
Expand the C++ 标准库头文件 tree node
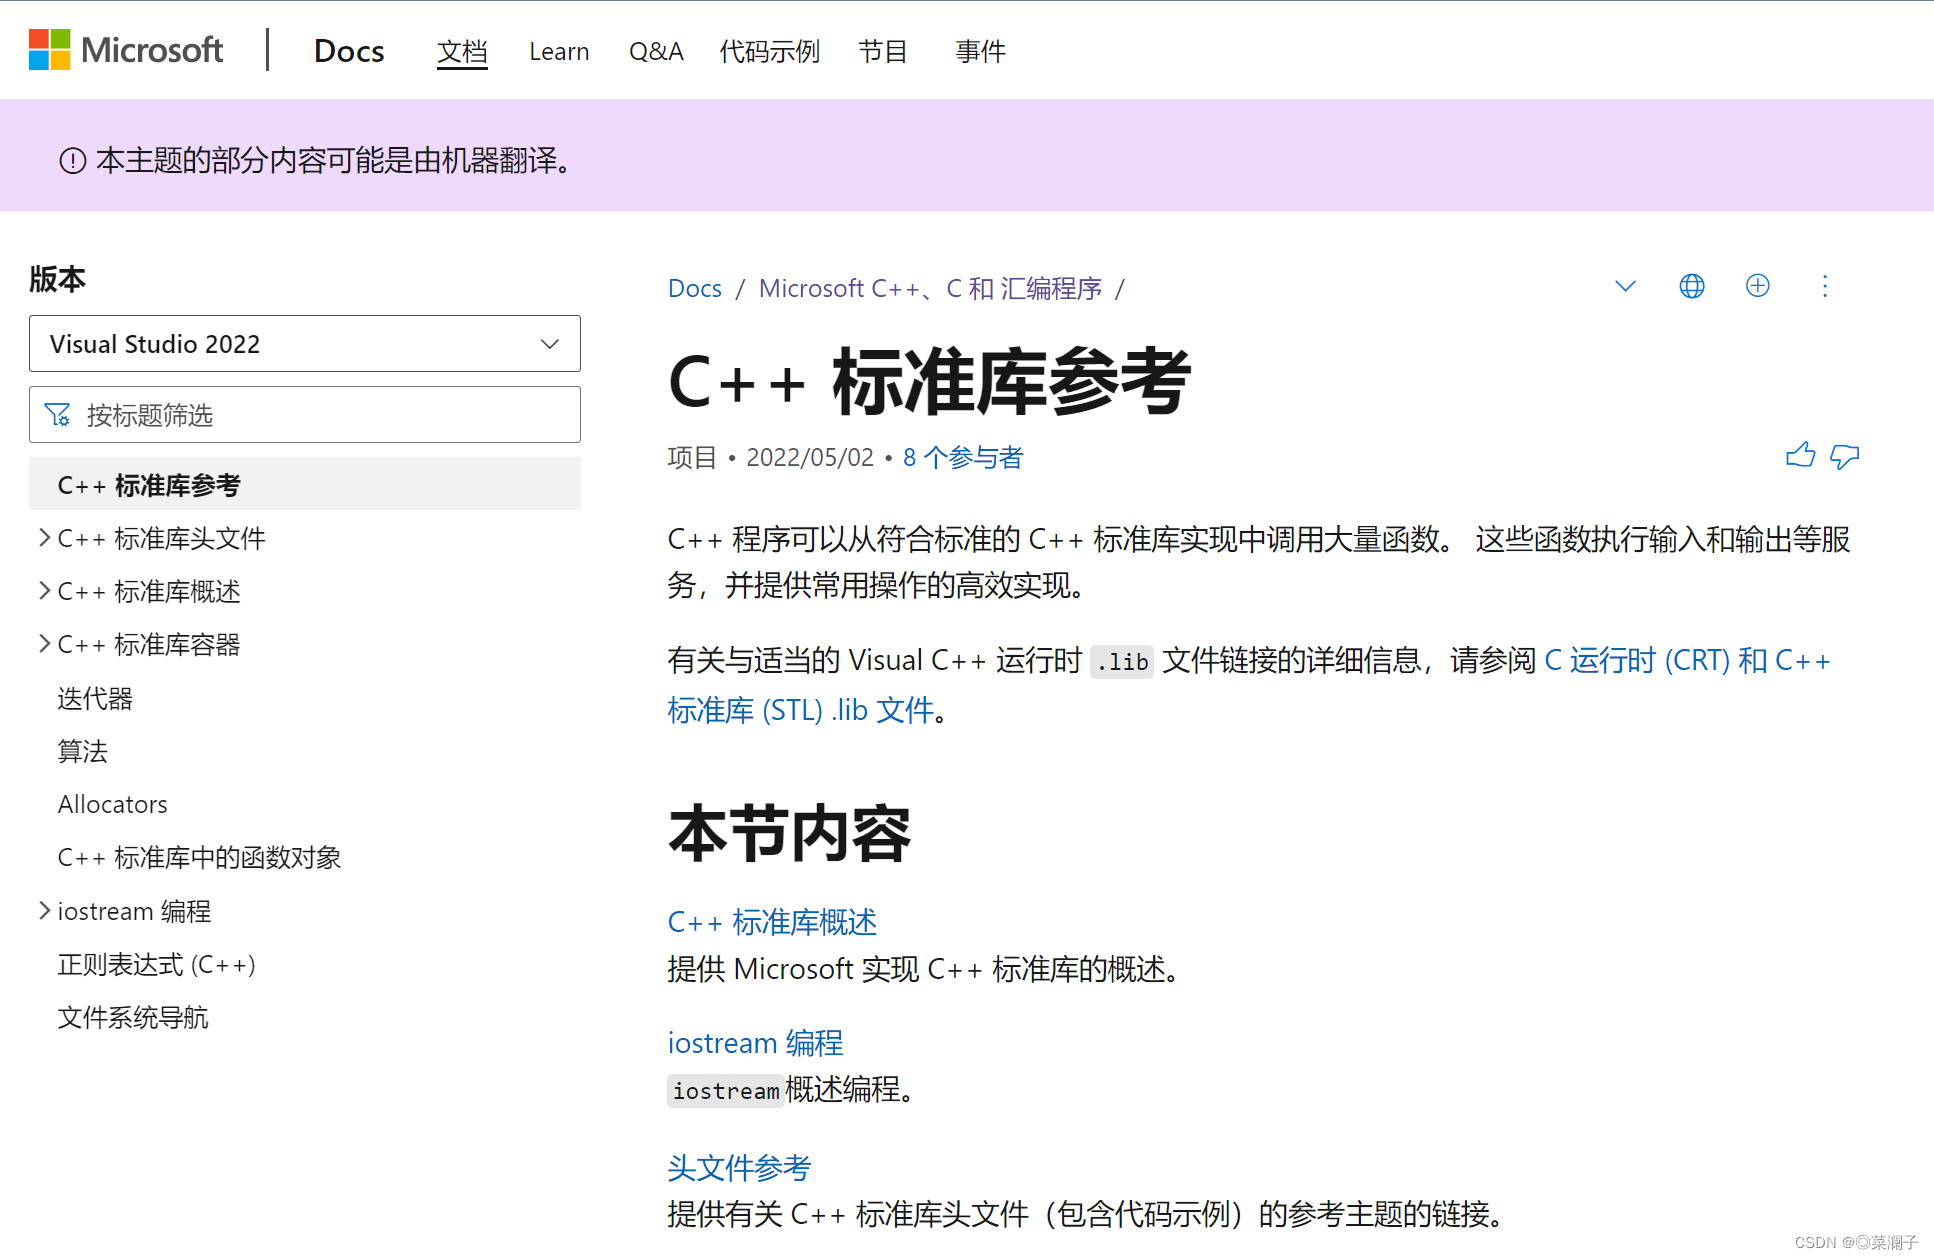pyautogui.click(x=44, y=538)
